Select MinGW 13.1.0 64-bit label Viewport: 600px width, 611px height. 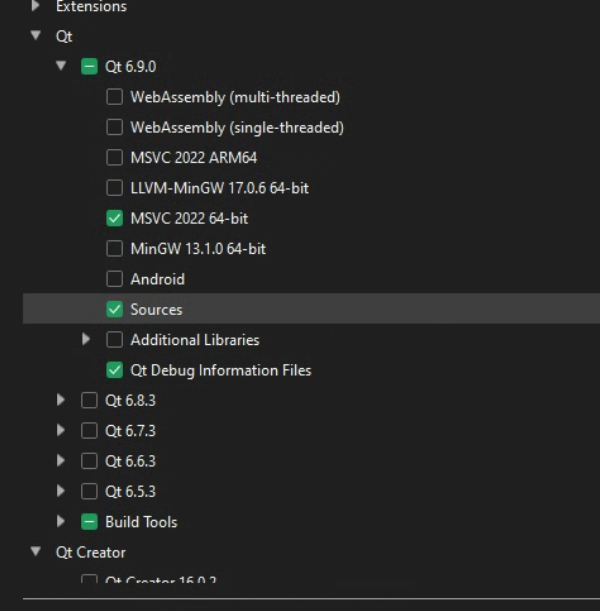coord(198,249)
